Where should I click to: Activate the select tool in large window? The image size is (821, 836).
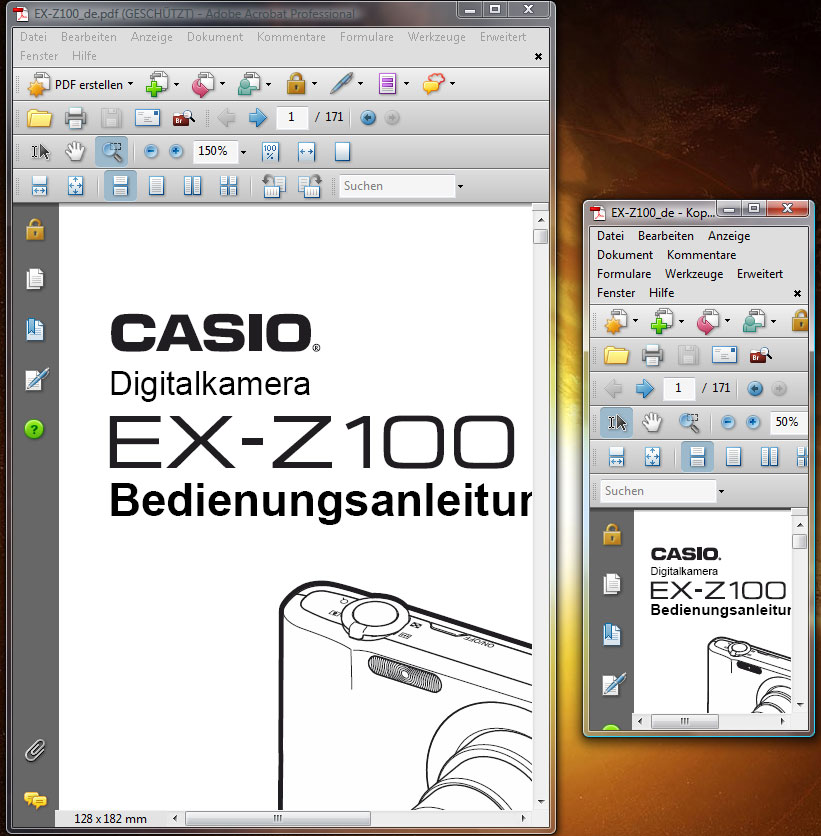pos(40,152)
